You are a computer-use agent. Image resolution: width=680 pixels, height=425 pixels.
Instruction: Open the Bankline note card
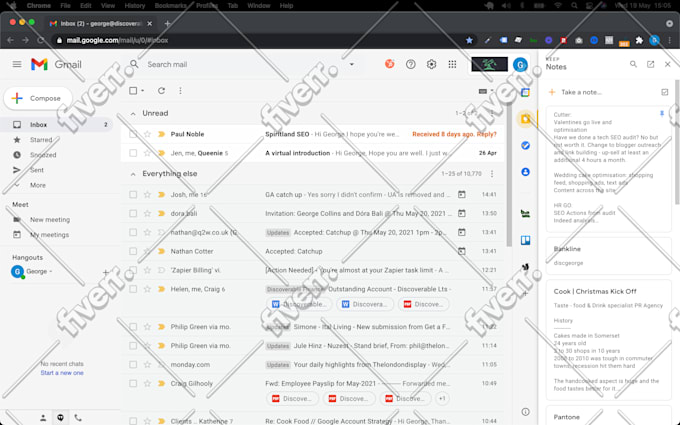608,256
